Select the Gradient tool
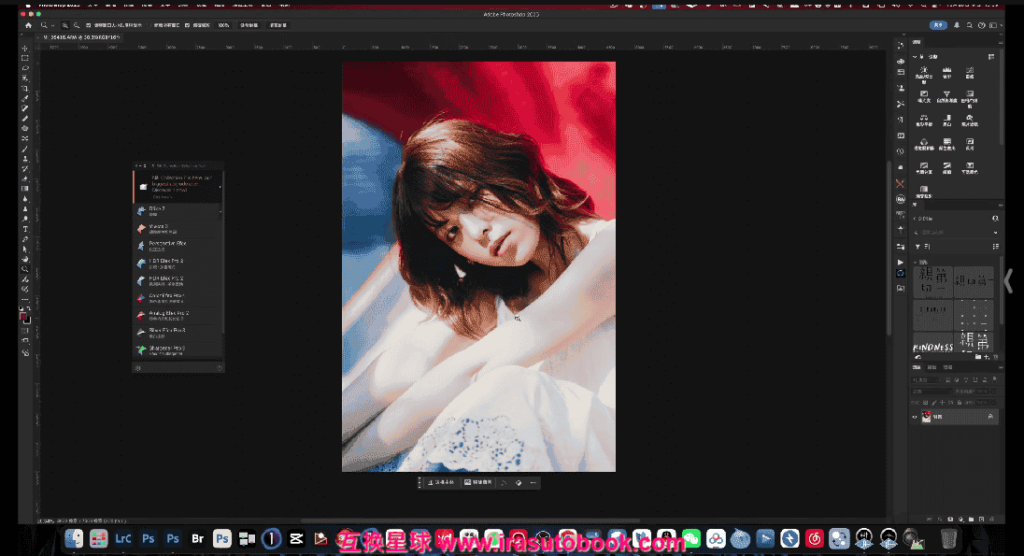1024x556 pixels. 25,188
